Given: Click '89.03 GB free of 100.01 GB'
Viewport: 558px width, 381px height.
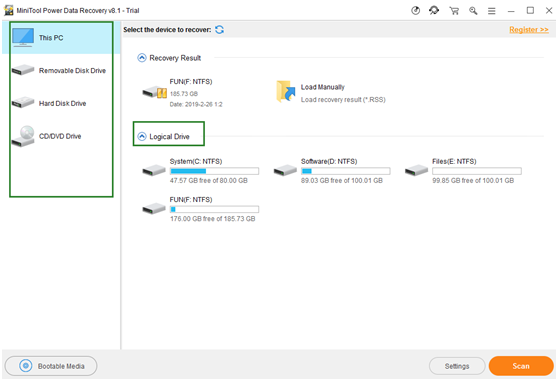Looking at the screenshot, I should 342,181.
